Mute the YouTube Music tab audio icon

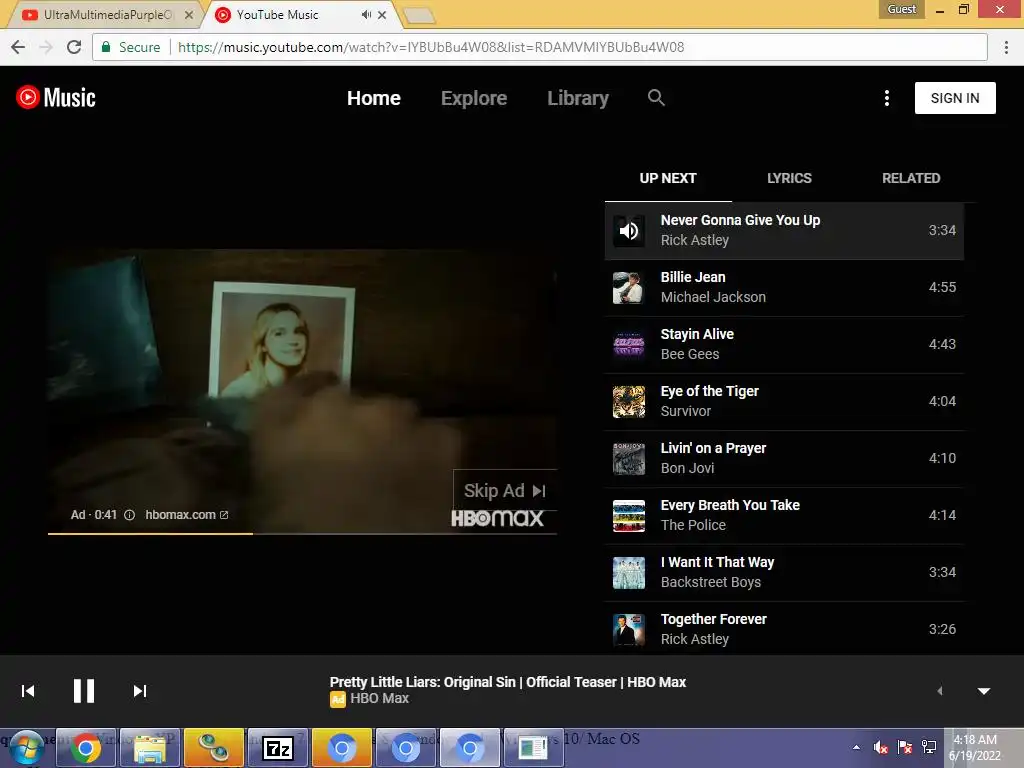coord(366,14)
